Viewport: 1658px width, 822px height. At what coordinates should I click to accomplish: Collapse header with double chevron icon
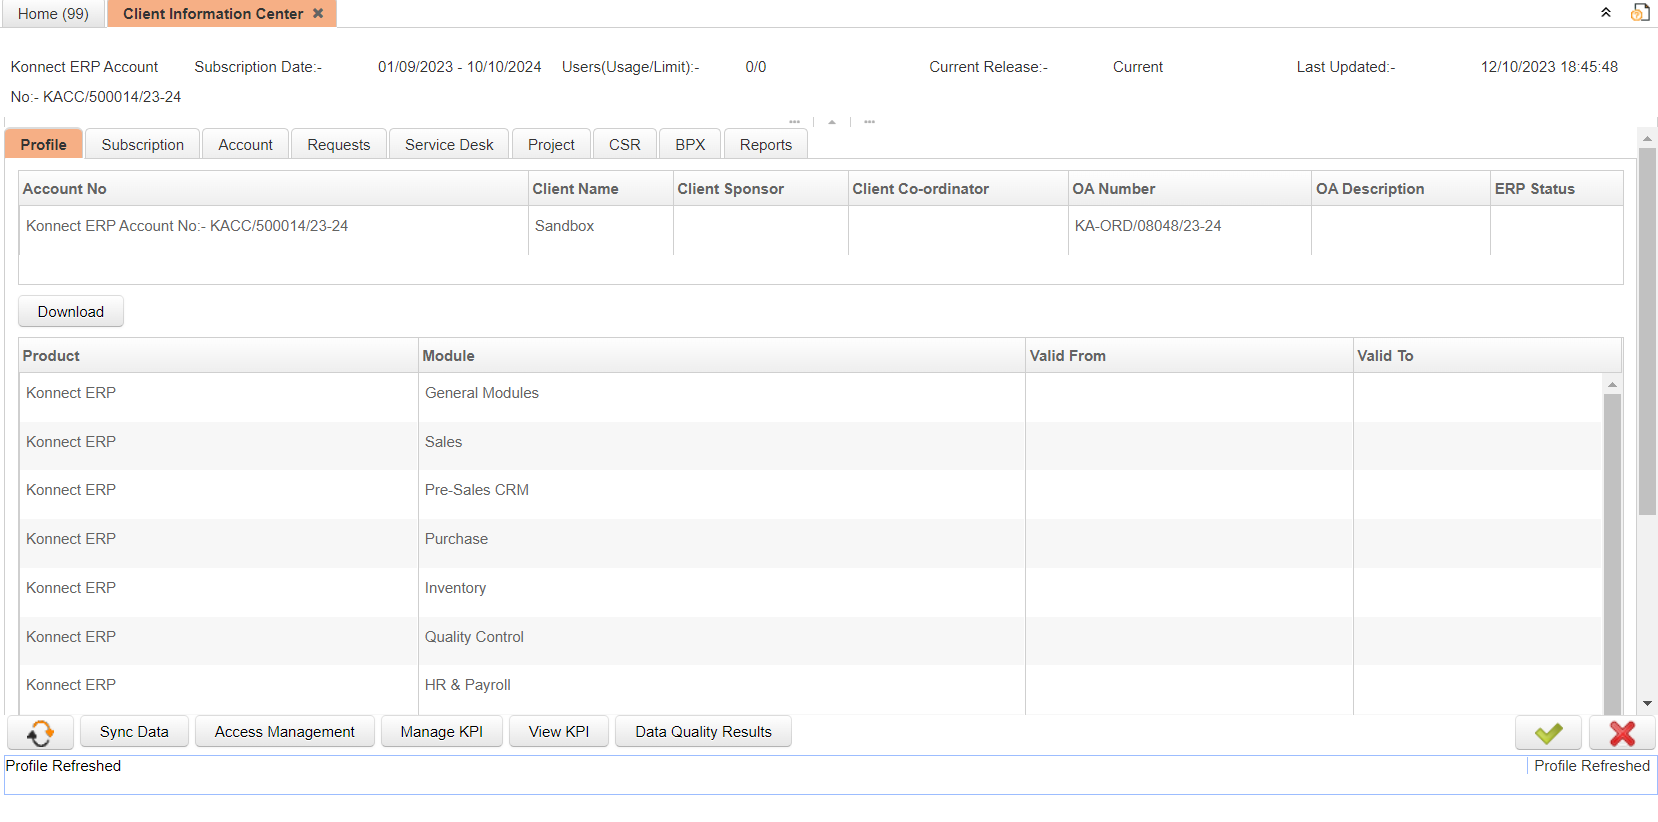pos(1606,13)
